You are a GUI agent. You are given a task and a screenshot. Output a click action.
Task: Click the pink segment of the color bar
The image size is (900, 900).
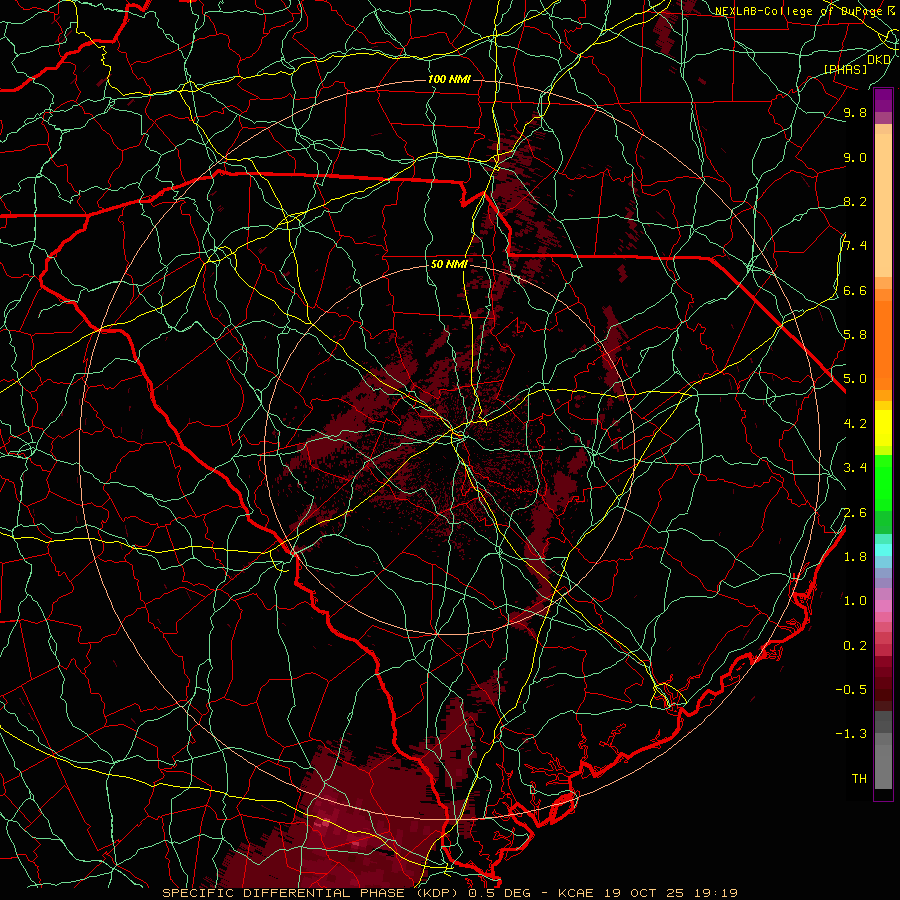(883, 606)
